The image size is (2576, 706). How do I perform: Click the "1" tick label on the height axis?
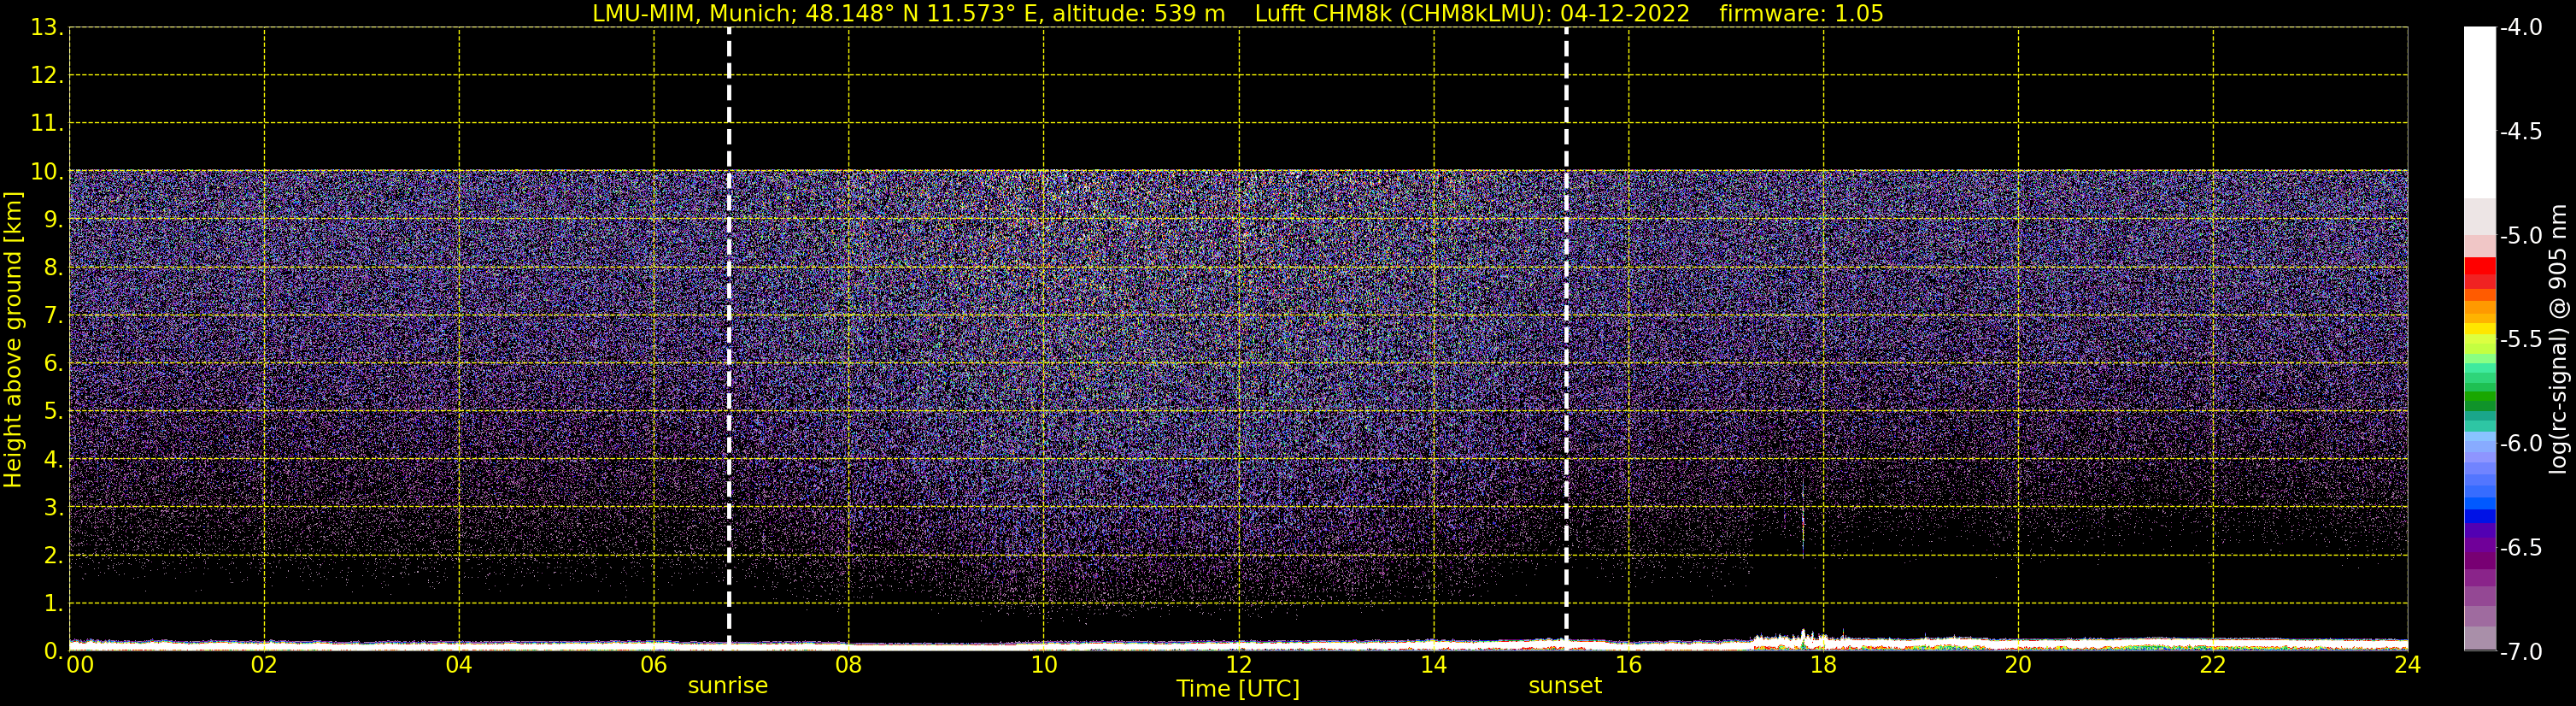(x=52, y=603)
